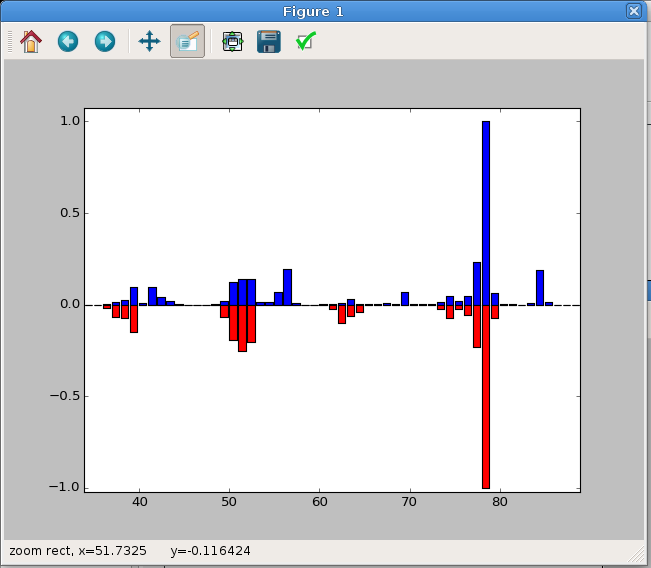651x568 pixels.
Task: Open Configure subplots tool
Action: pyautogui.click(x=232, y=42)
